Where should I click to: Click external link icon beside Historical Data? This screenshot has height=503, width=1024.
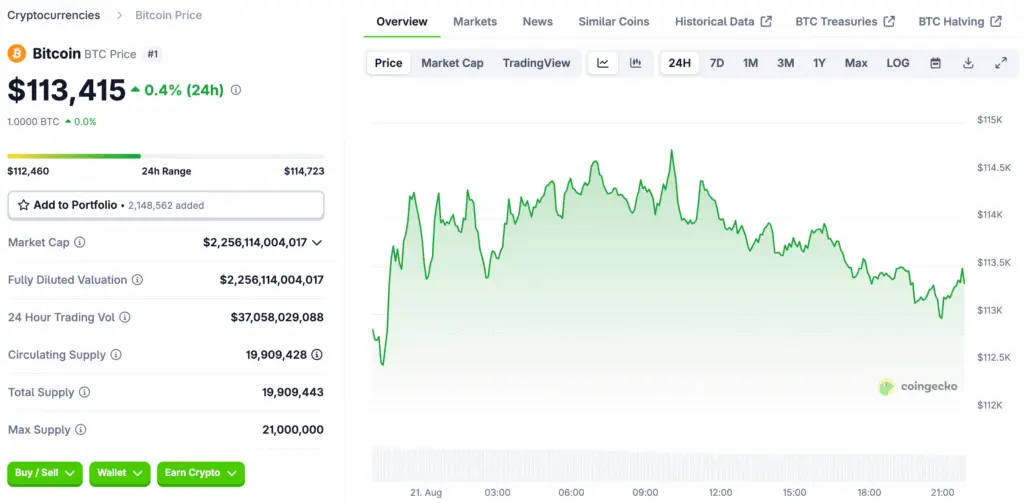click(766, 22)
